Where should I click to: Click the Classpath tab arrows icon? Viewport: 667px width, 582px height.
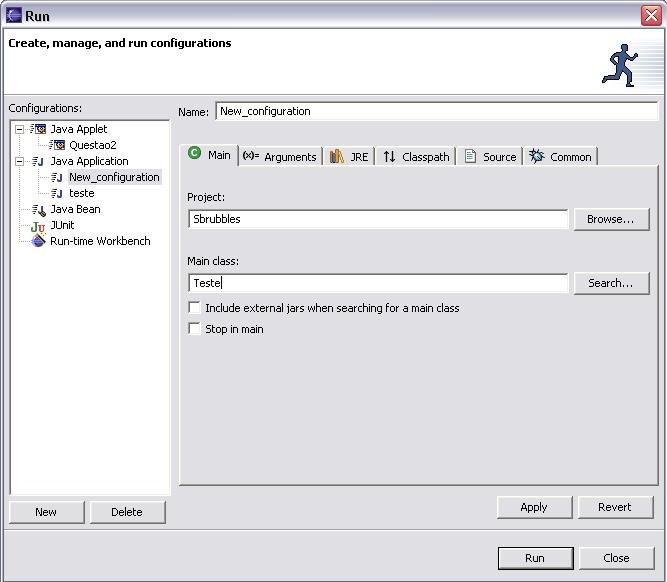[389, 157]
